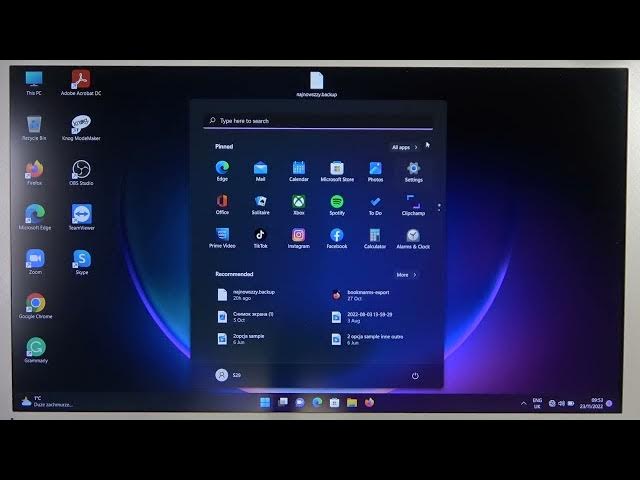The height and width of the screenshot is (480, 640).
Task: Click the Start menu search box
Action: click(318, 121)
